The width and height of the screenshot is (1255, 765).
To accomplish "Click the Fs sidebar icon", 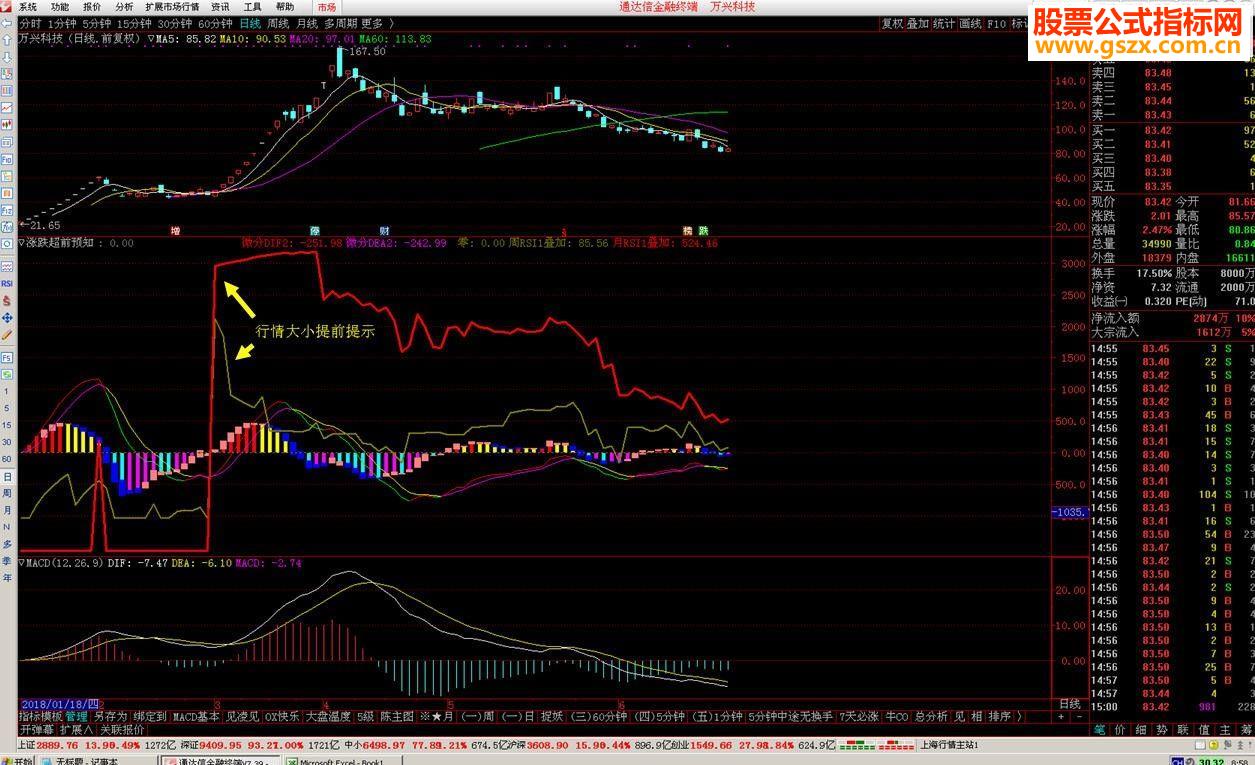I will coord(7,358).
